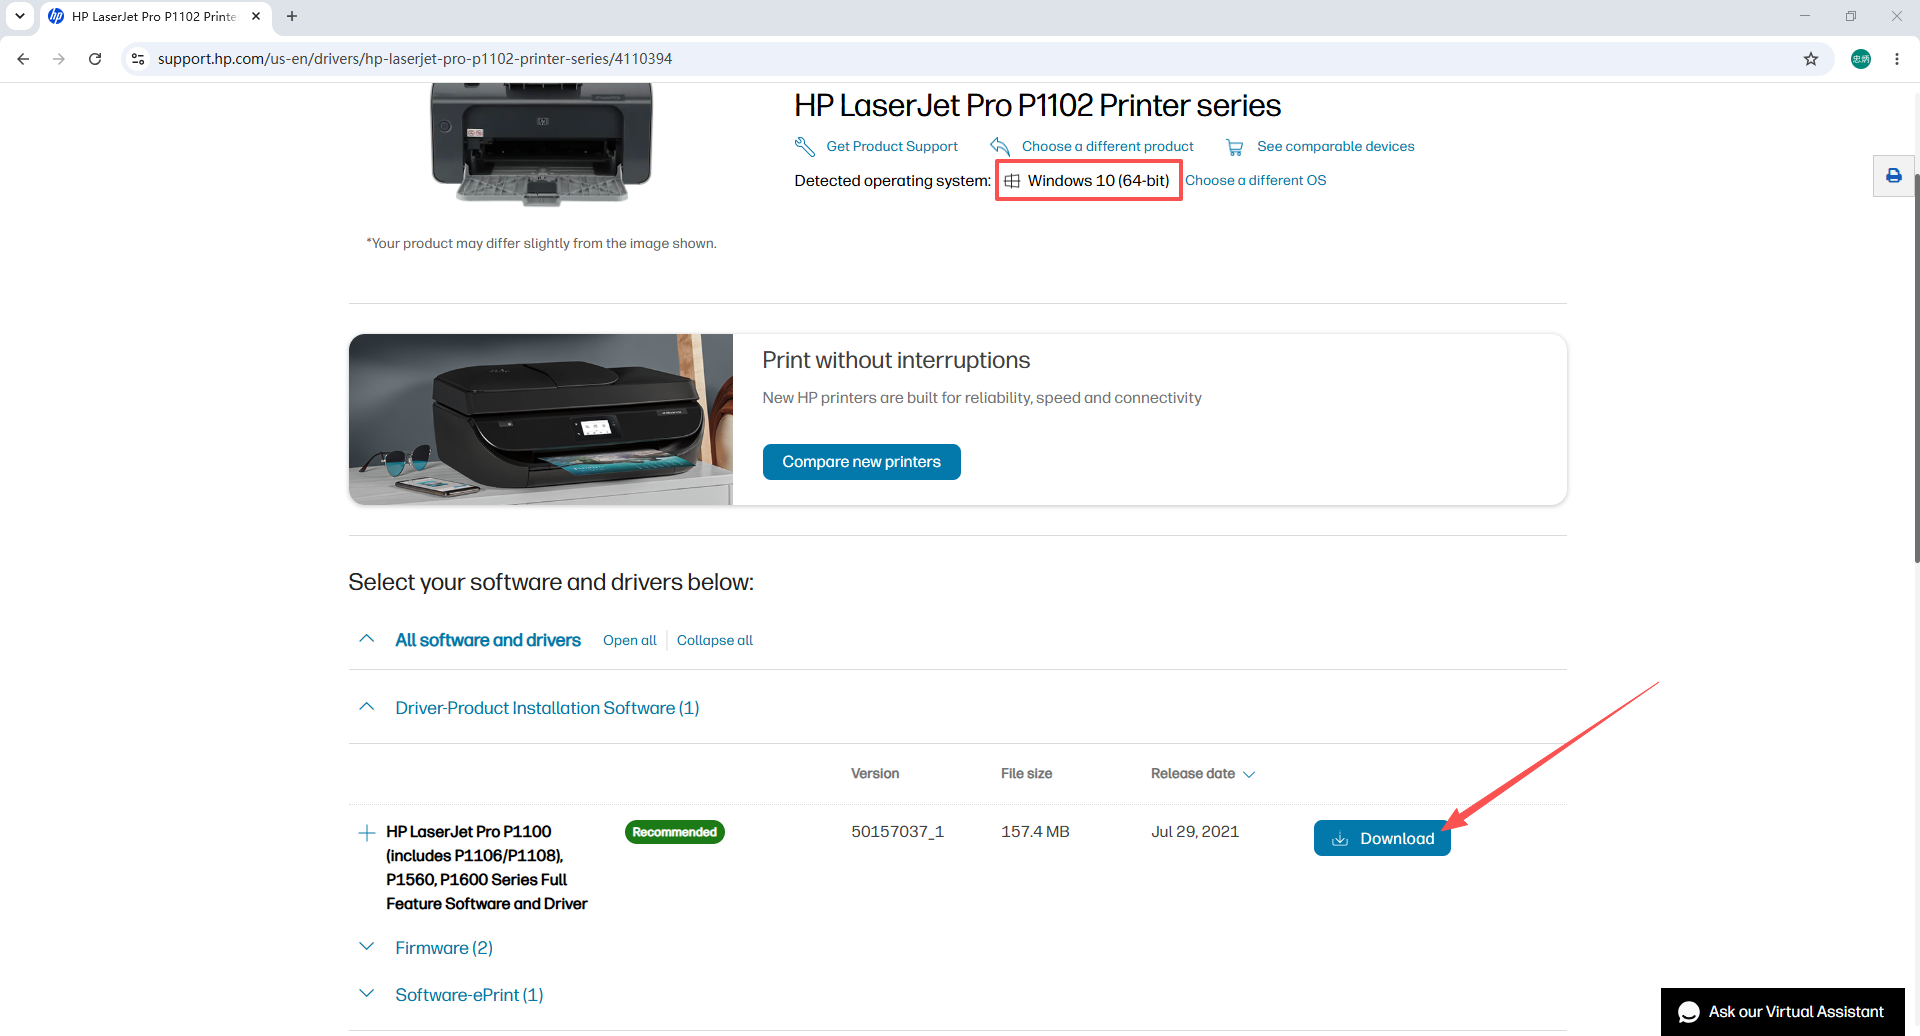Expand HP LaserJet Pro P1100 driver details plus
Screen dimensions: 1920x1036
(x=367, y=832)
